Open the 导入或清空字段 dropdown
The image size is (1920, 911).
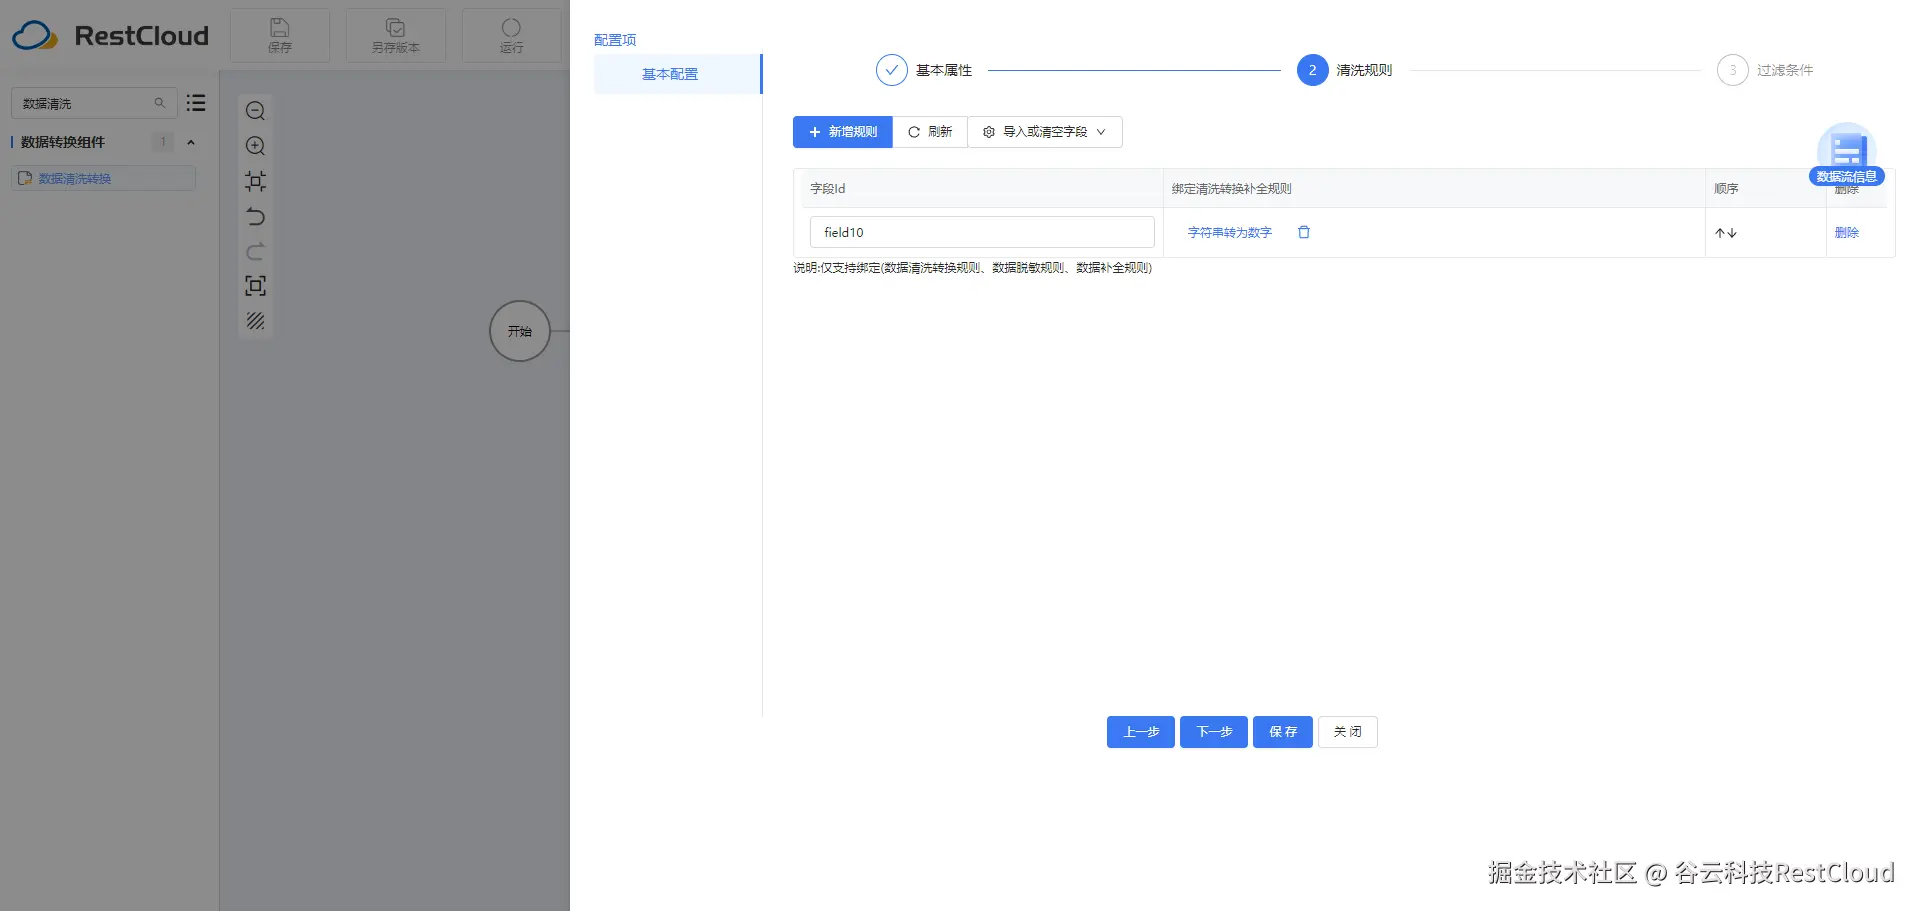pyautogui.click(x=1045, y=132)
